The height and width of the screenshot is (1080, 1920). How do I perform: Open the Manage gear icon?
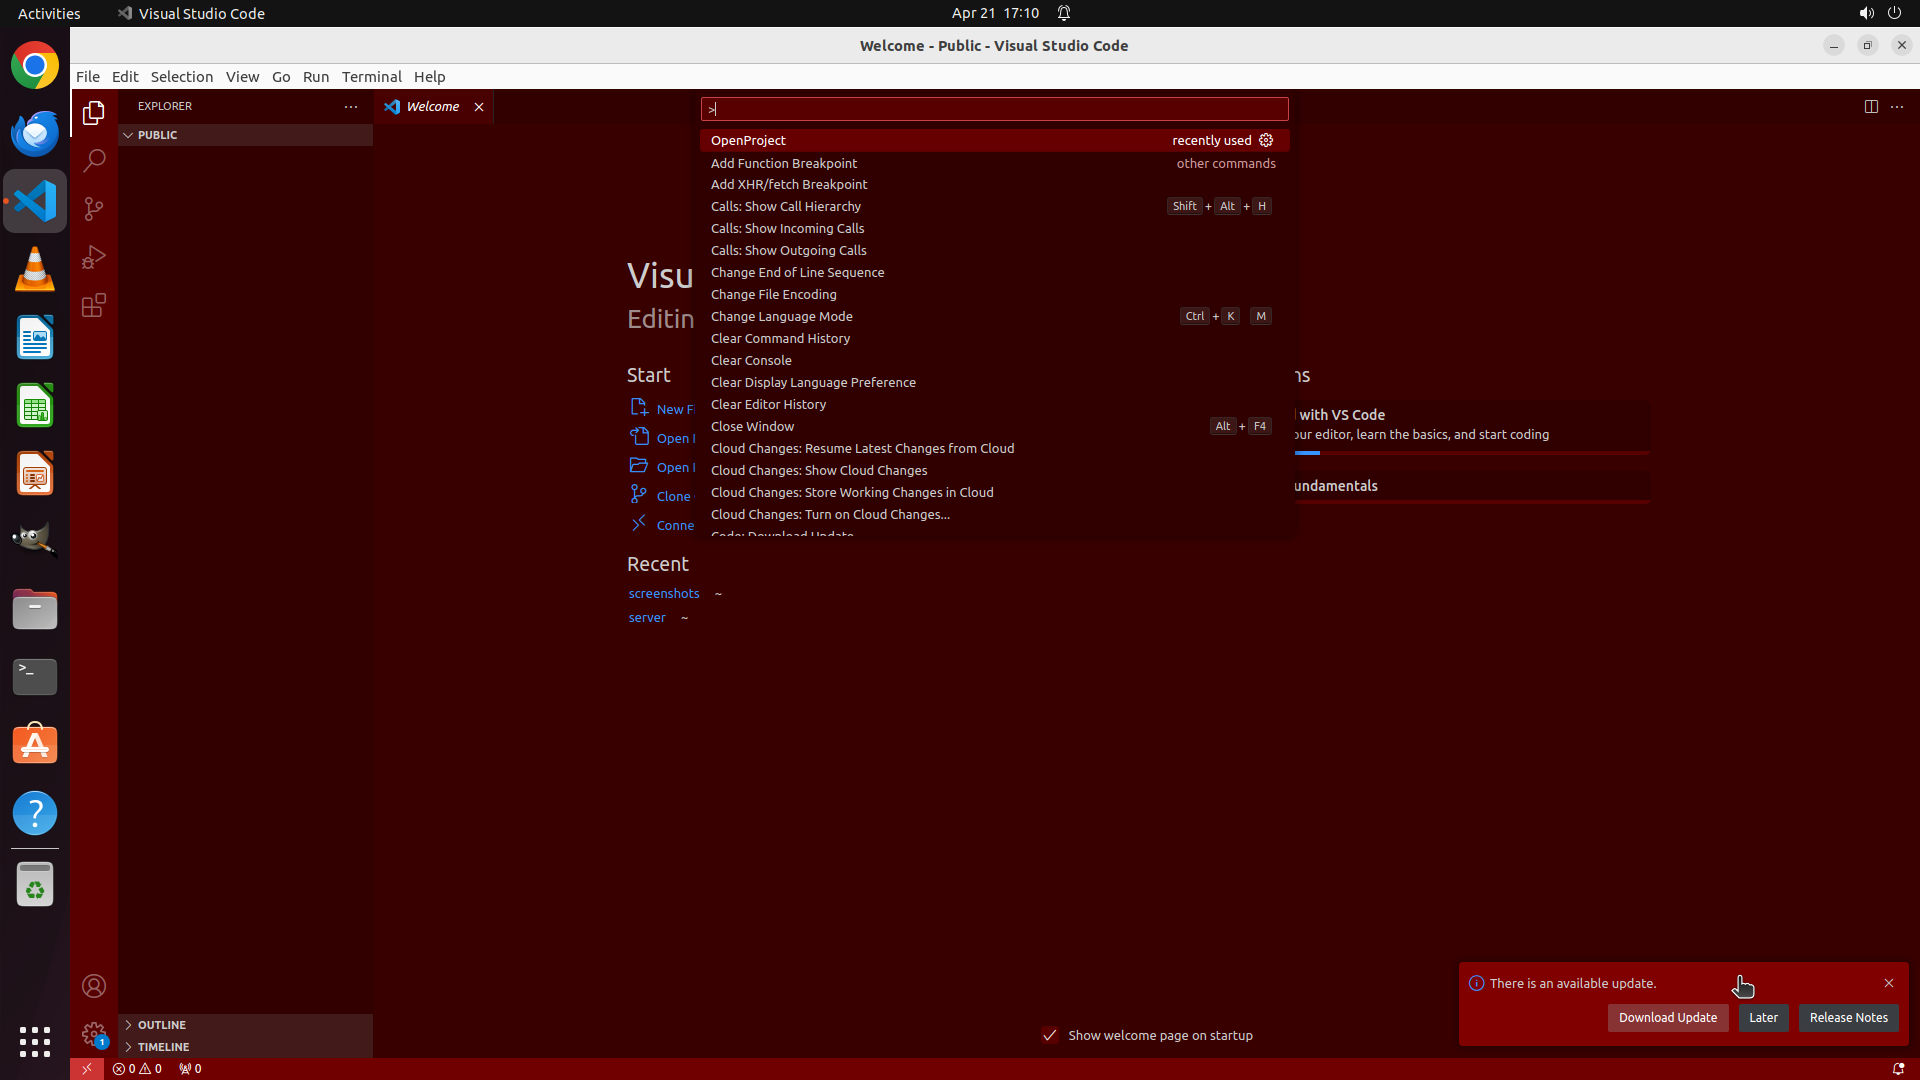[x=94, y=1034]
